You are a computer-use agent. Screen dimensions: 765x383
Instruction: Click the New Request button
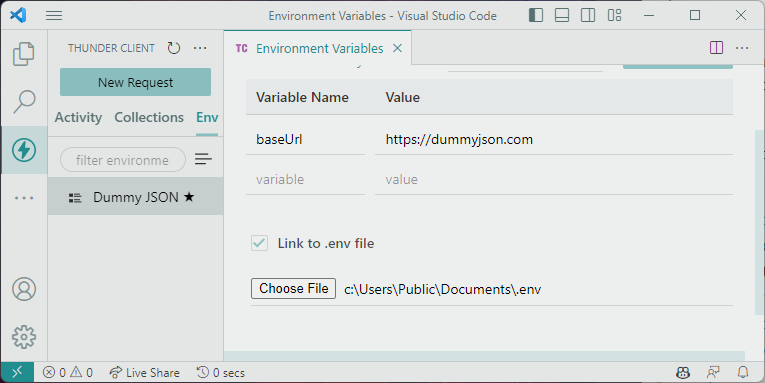[x=136, y=82]
